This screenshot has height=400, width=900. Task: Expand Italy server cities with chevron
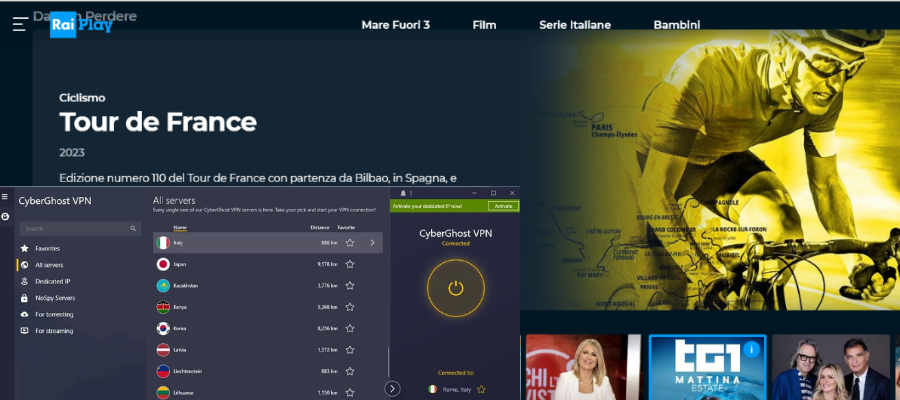click(373, 243)
